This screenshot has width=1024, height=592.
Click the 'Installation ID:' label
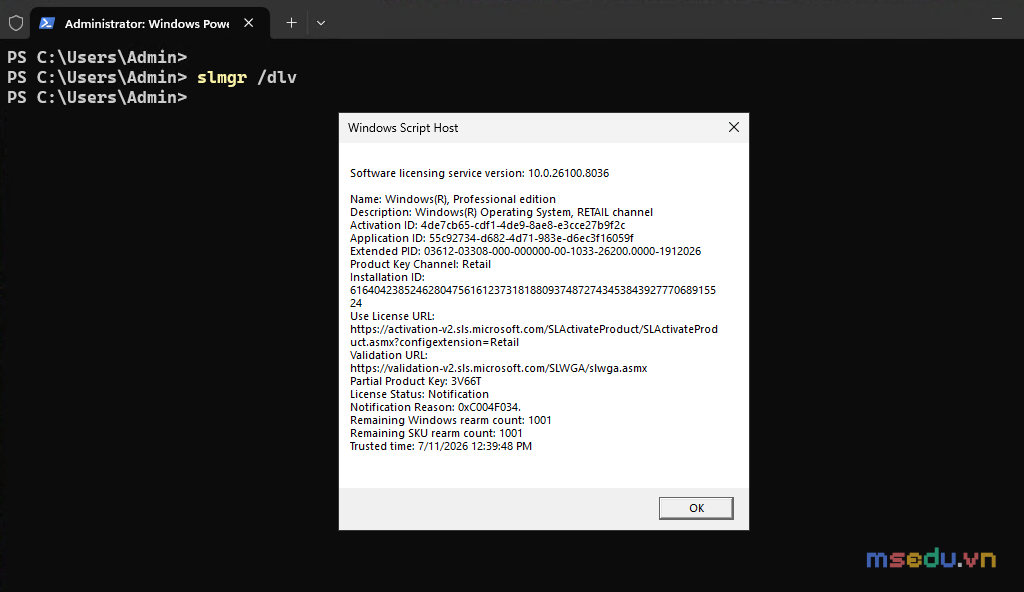[x=387, y=278]
